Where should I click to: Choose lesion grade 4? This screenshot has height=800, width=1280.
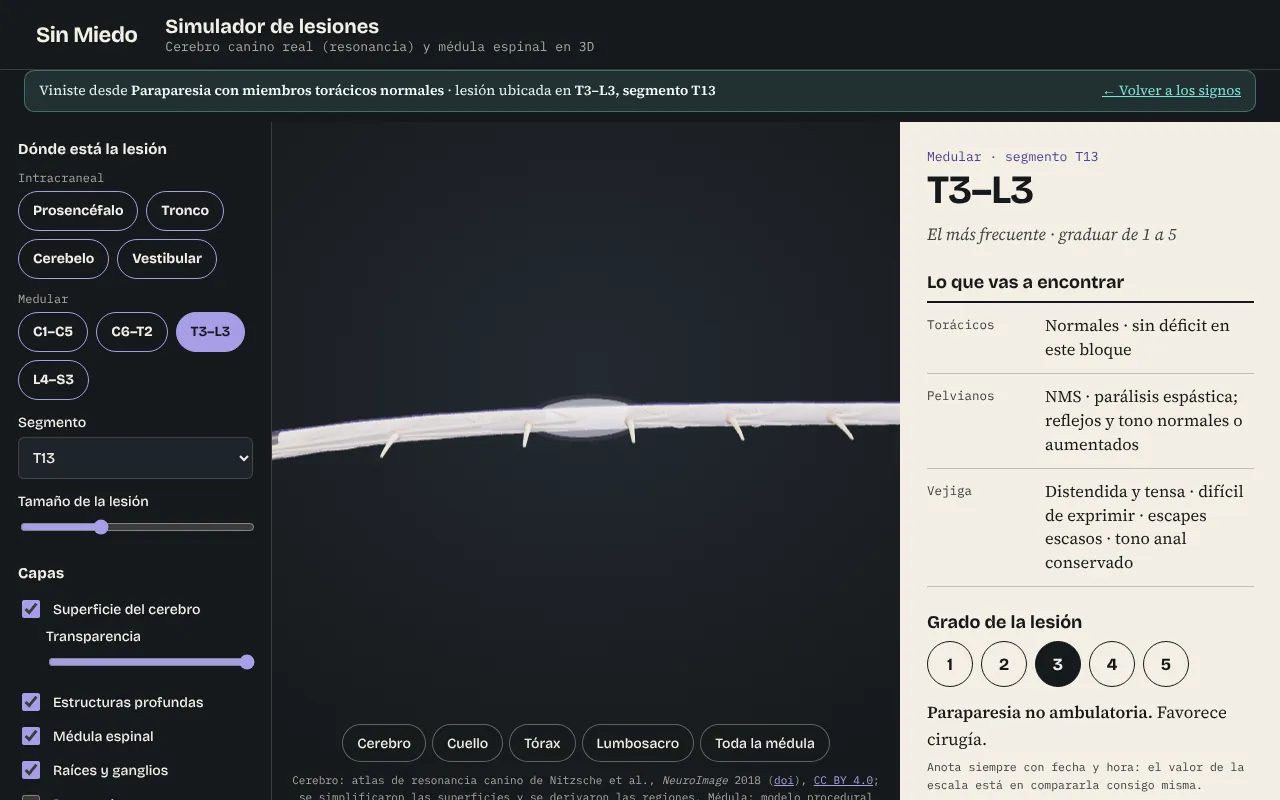click(1112, 664)
